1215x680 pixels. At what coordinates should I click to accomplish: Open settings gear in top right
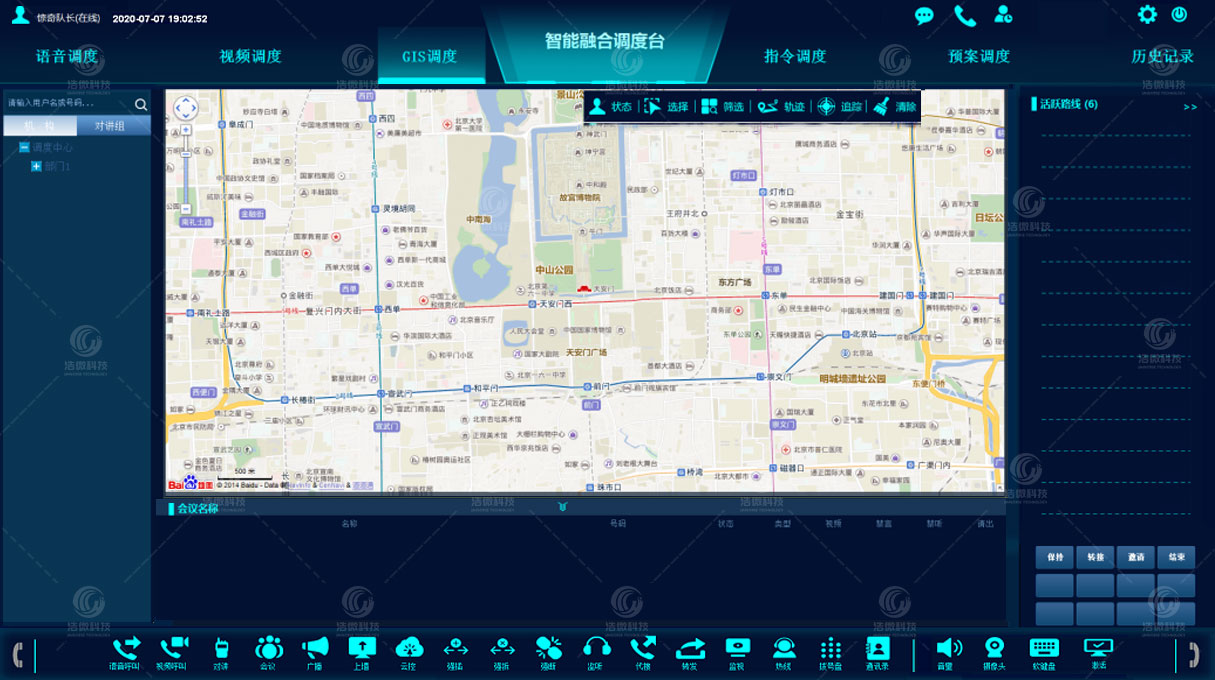1147,14
